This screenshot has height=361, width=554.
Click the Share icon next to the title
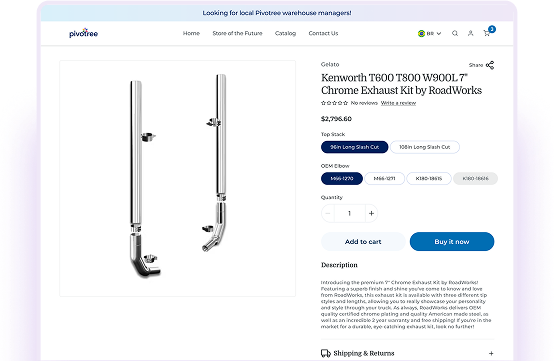pos(490,65)
